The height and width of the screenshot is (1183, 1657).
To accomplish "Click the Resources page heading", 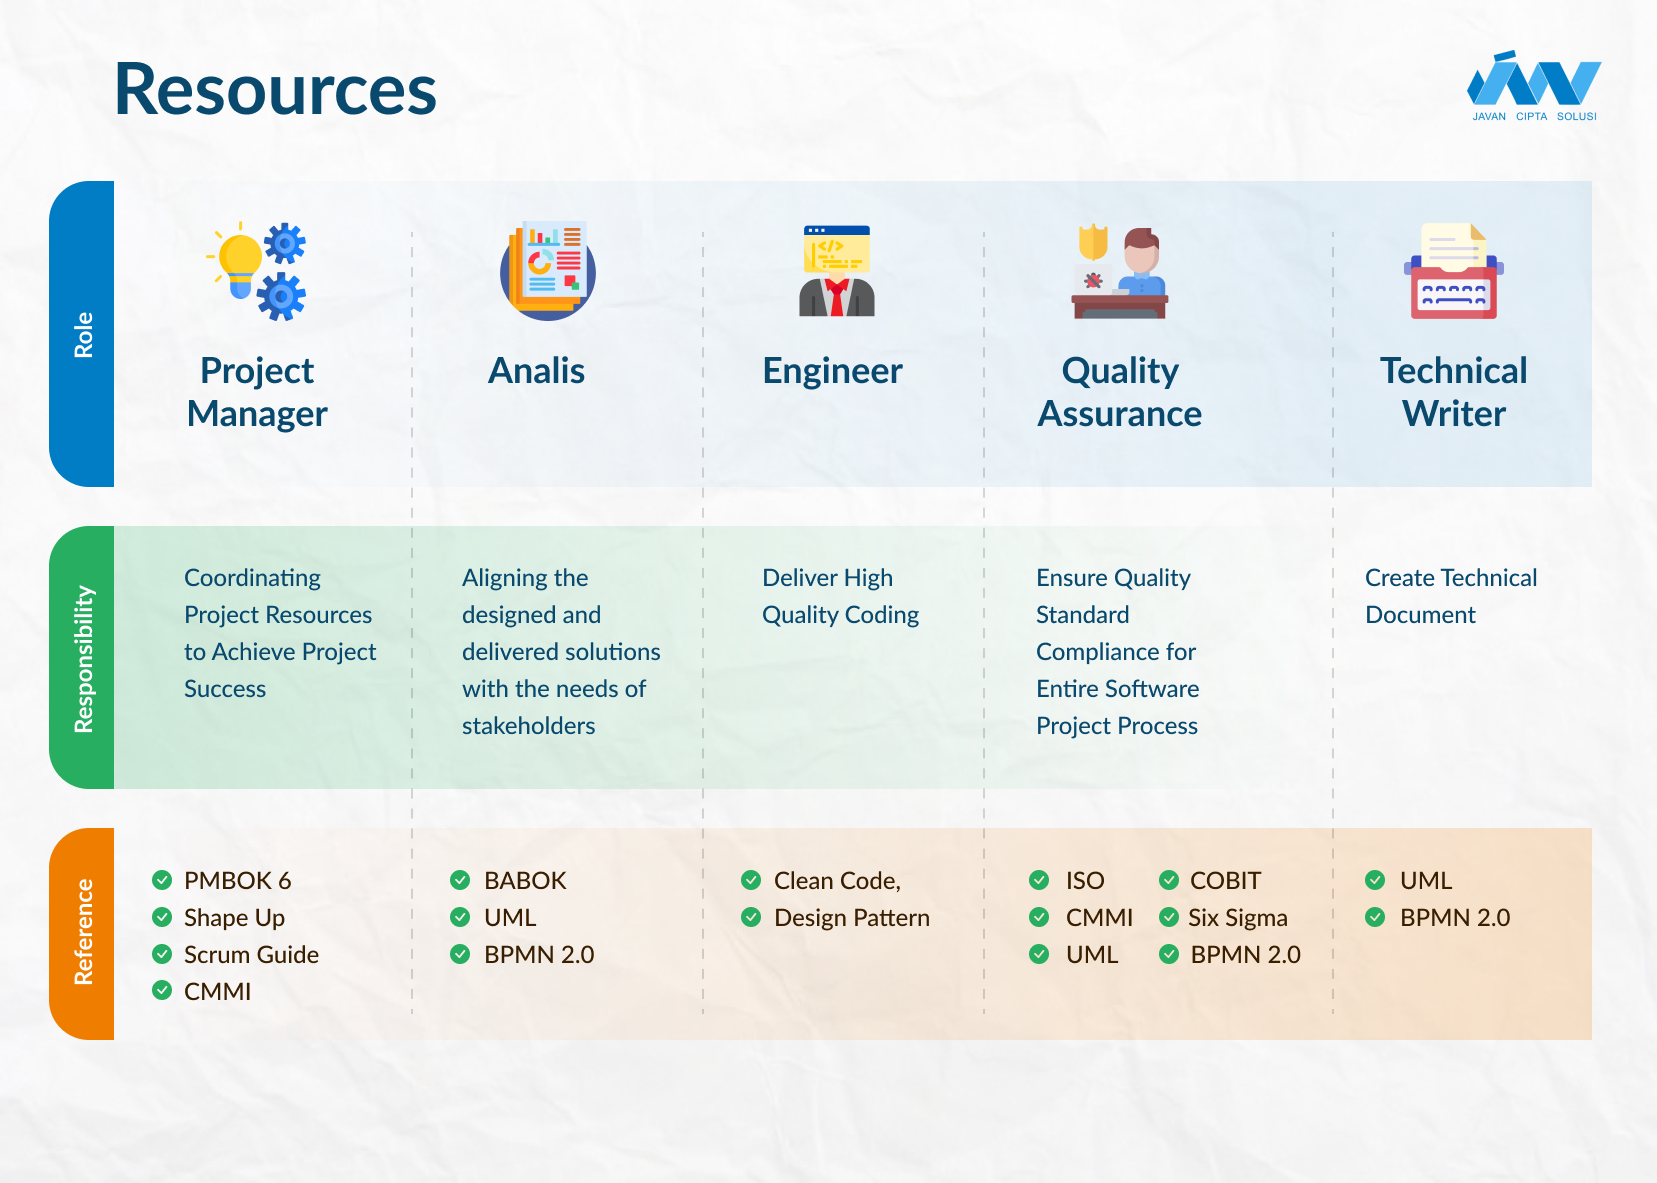I will (x=275, y=90).
